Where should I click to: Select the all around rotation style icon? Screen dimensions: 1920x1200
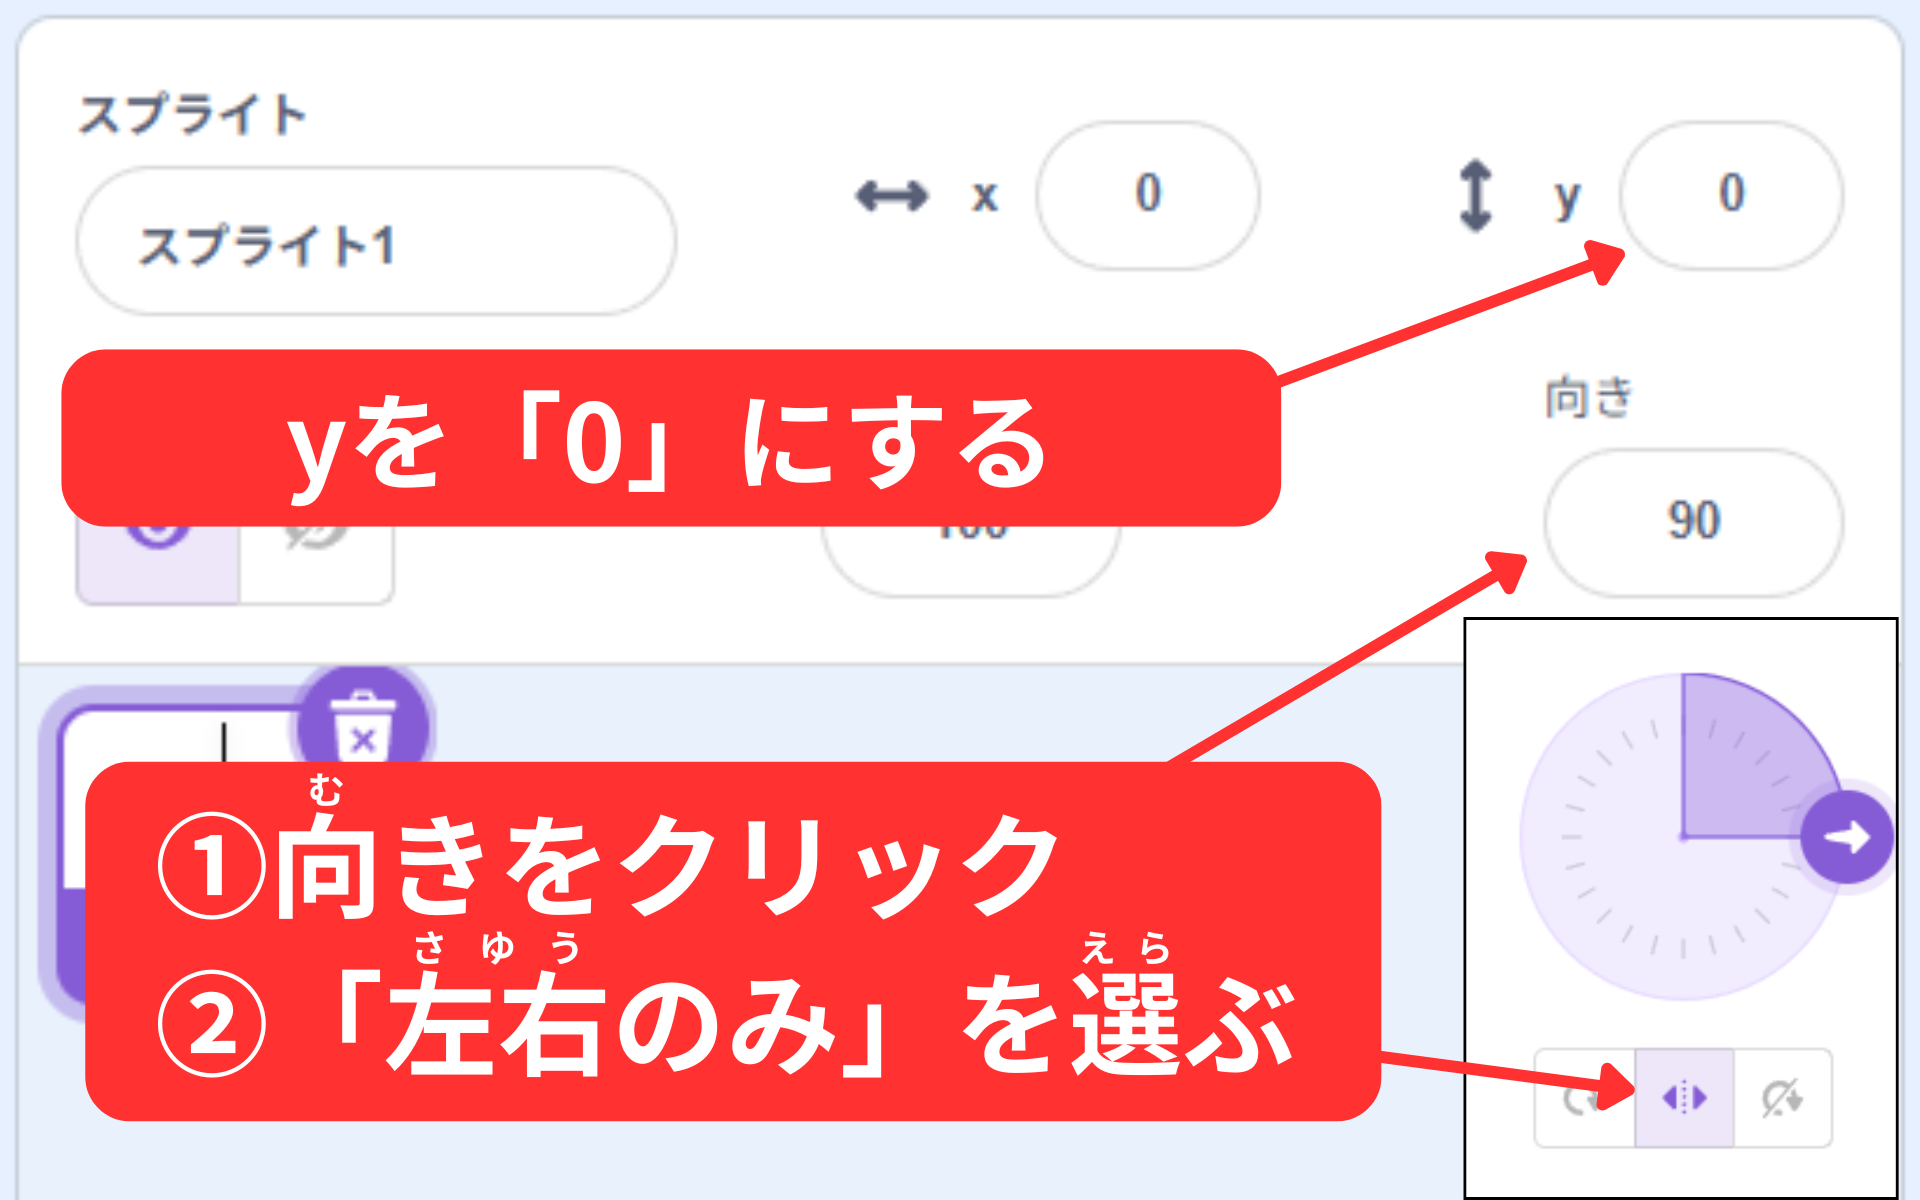1585,1098
